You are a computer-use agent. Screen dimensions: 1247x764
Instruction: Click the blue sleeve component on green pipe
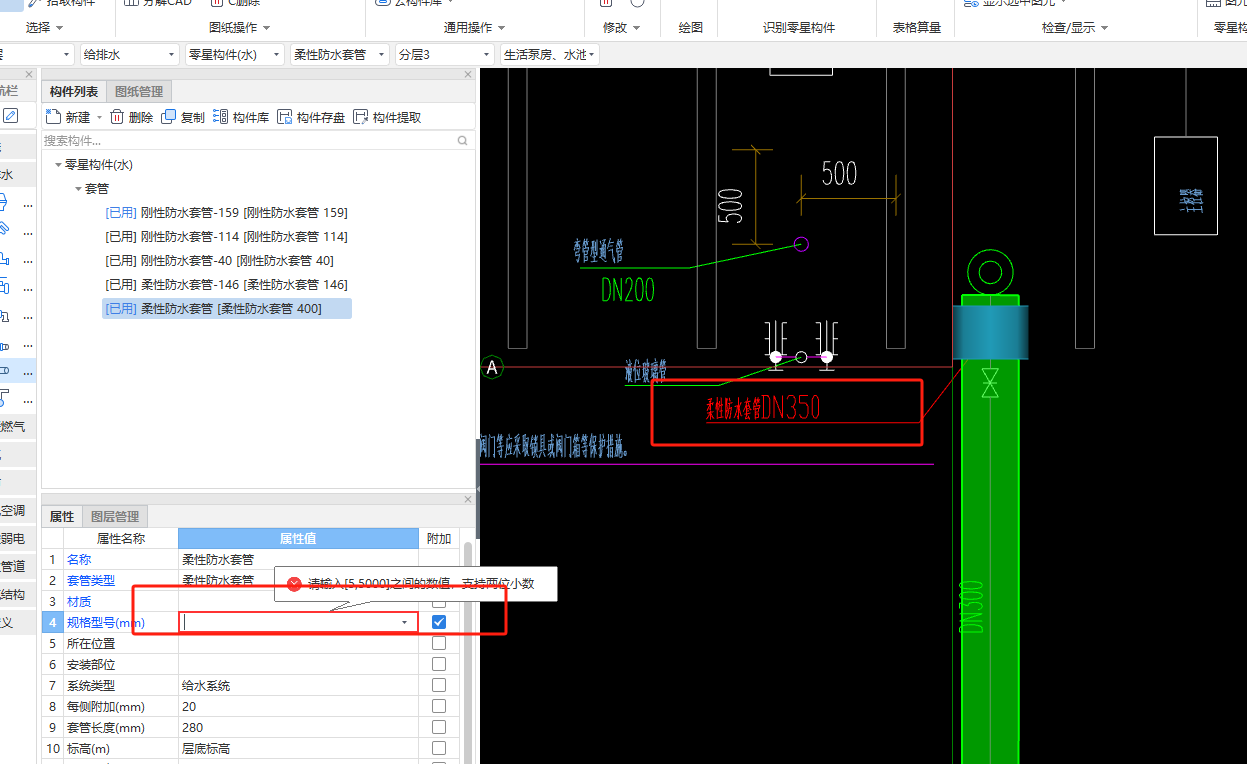990,332
